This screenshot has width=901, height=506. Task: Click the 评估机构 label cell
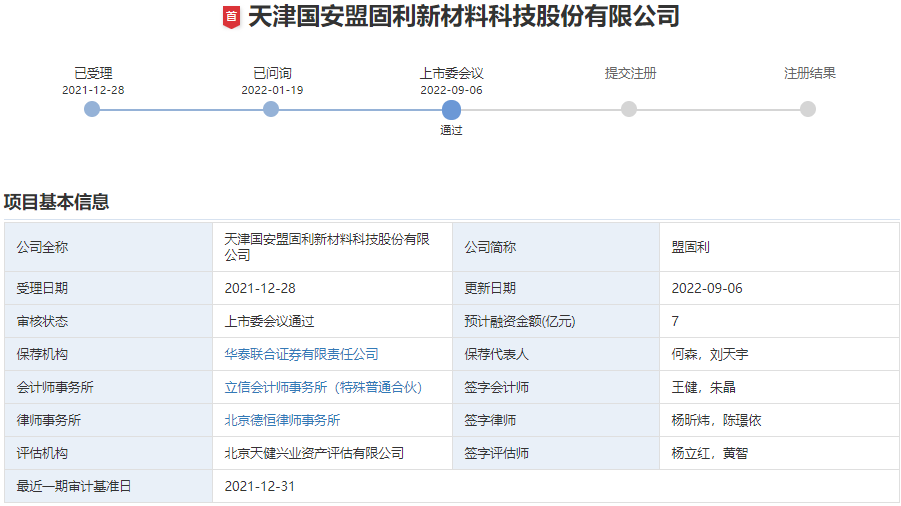point(109,453)
